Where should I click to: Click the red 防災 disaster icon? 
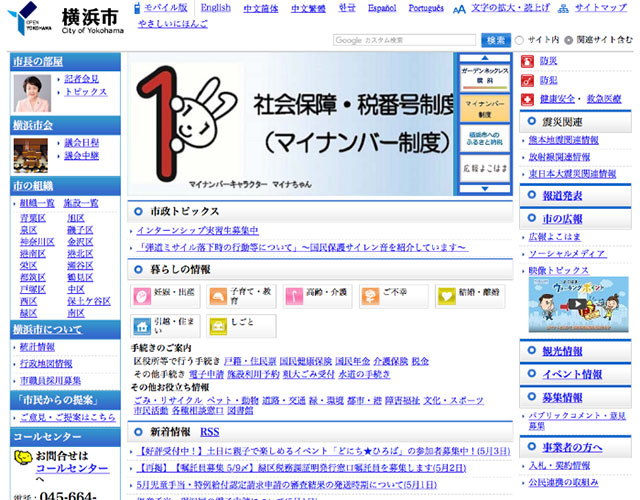pyautogui.click(x=527, y=61)
